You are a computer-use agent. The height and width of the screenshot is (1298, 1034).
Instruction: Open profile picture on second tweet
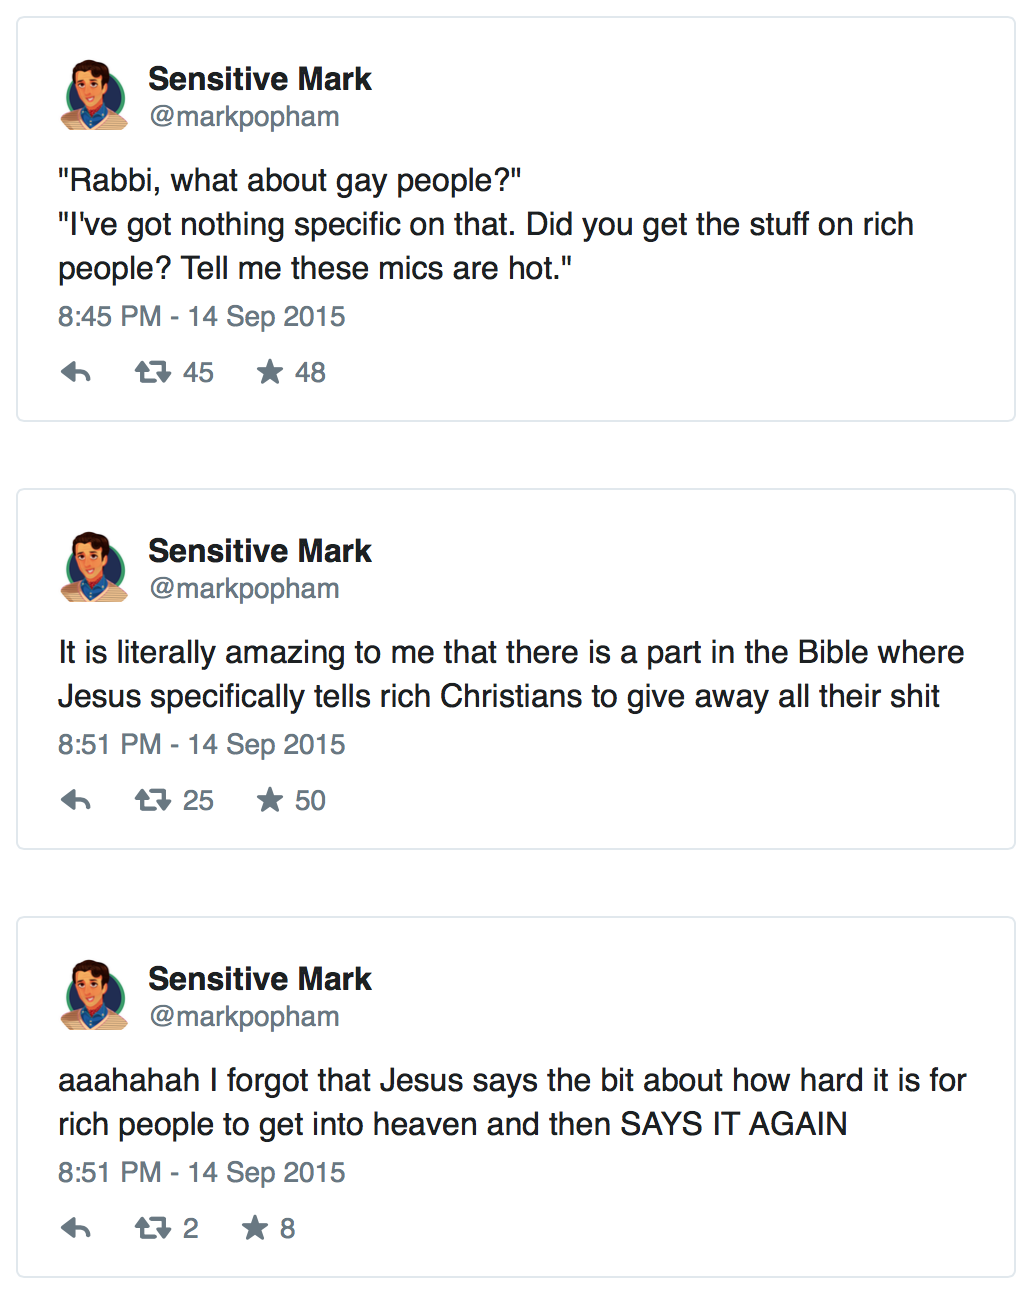95,568
